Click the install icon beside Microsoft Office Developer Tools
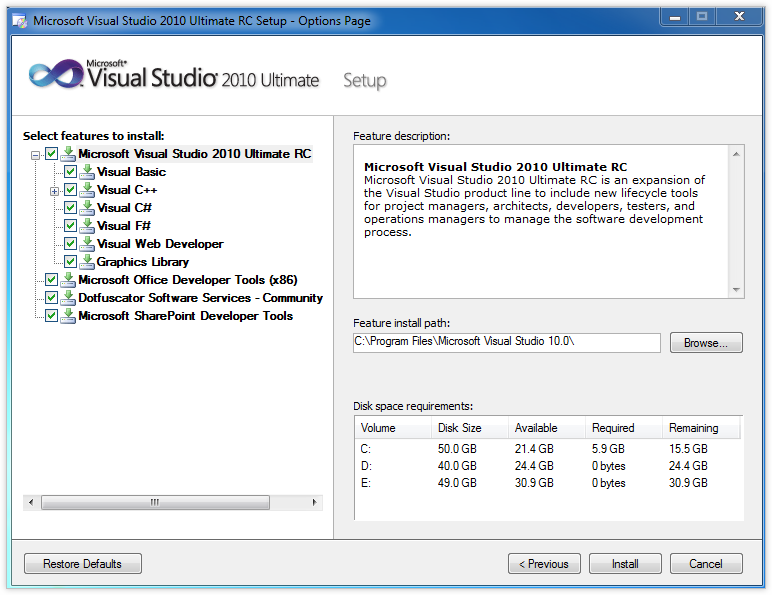The width and height of the screenshot is (772, 595). (68, 280)
